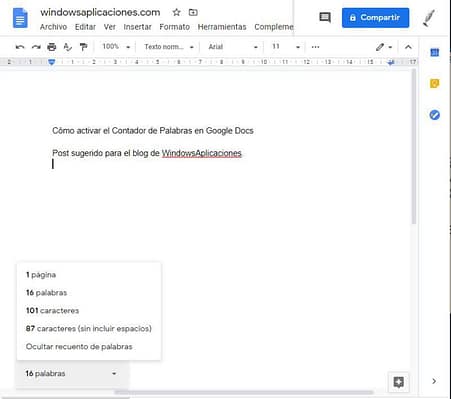Image resolution: width=451 pixels, height=399 pixels.
Task: Open the Calendar side panel icon
Action: pos(434,52)
